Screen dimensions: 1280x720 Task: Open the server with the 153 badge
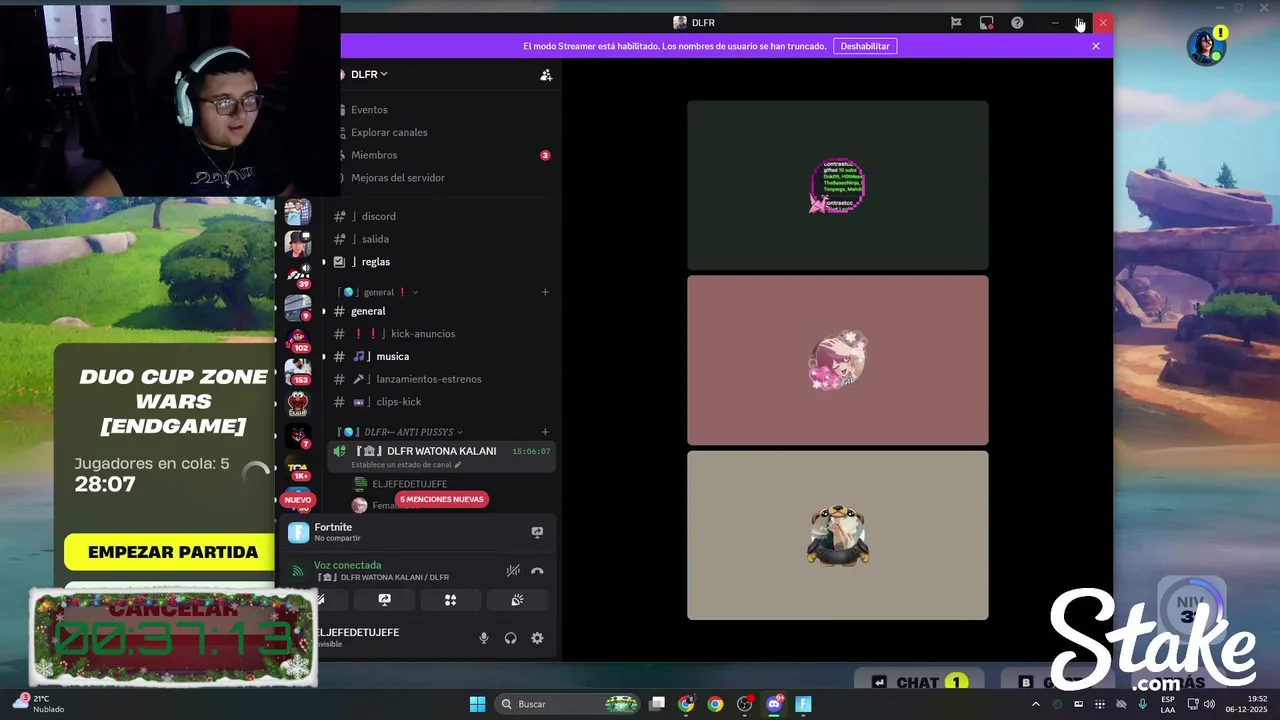pyautogui.click(x=298, y=372)
